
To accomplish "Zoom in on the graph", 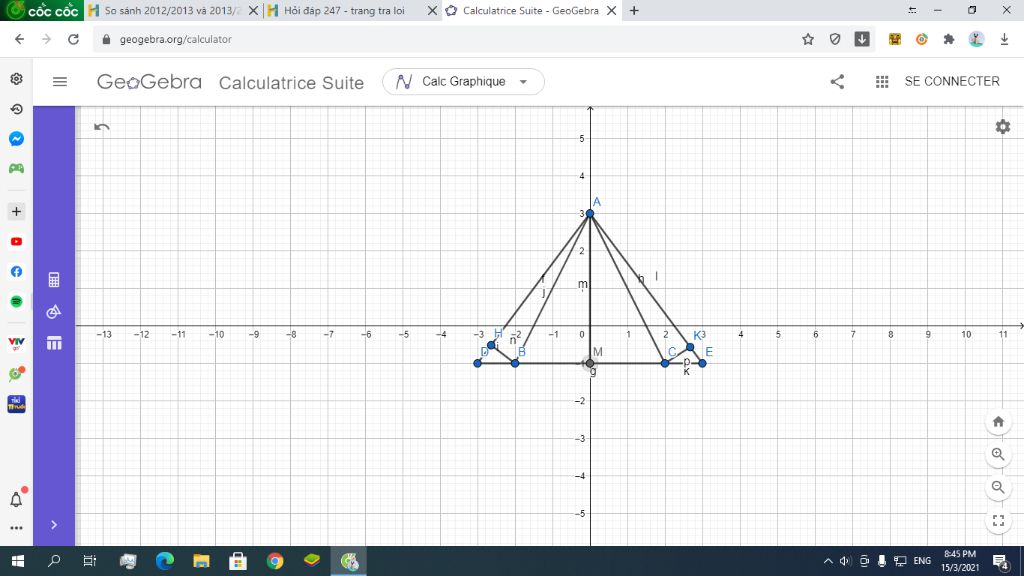I will point(998,455).
